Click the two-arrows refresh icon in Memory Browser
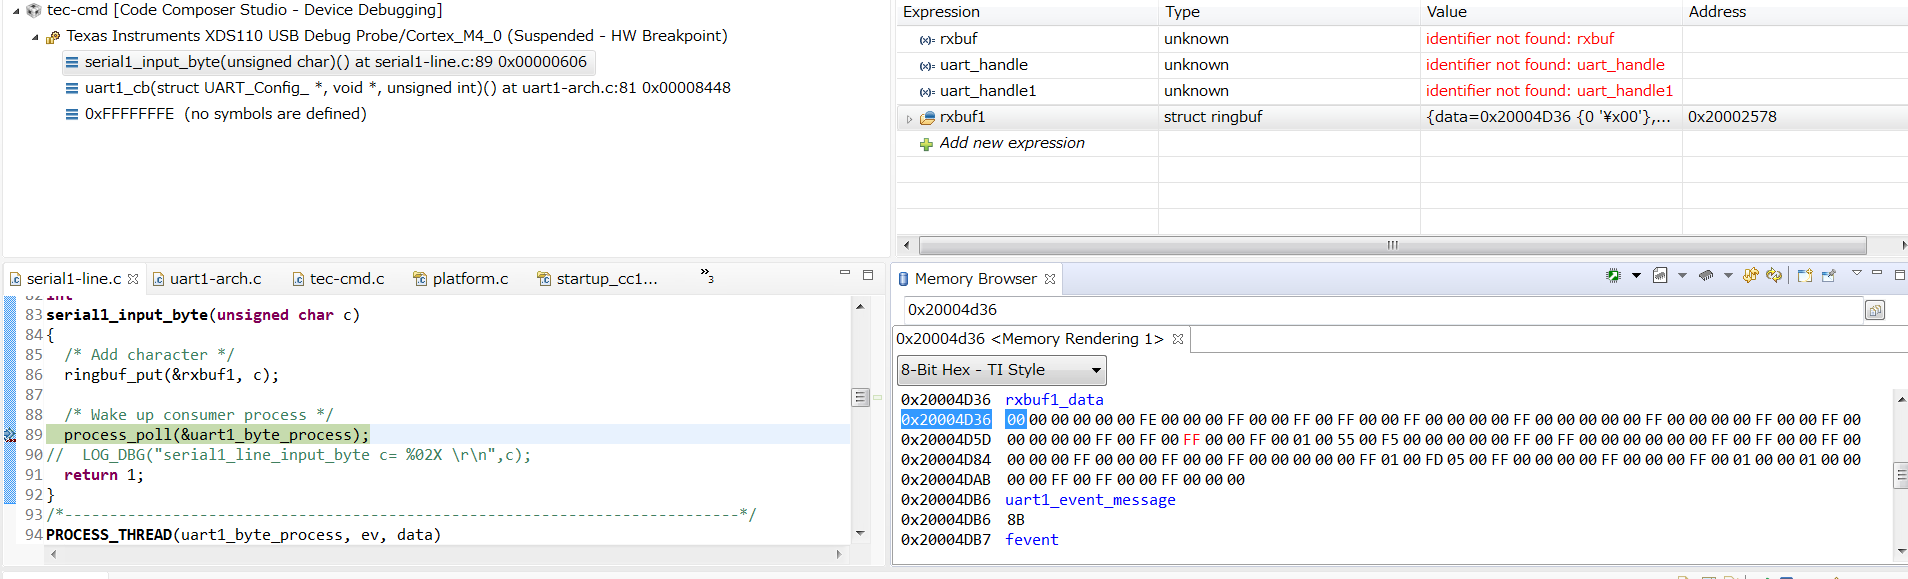Viewport: 1908px width, 579px height. (1750, 276)
